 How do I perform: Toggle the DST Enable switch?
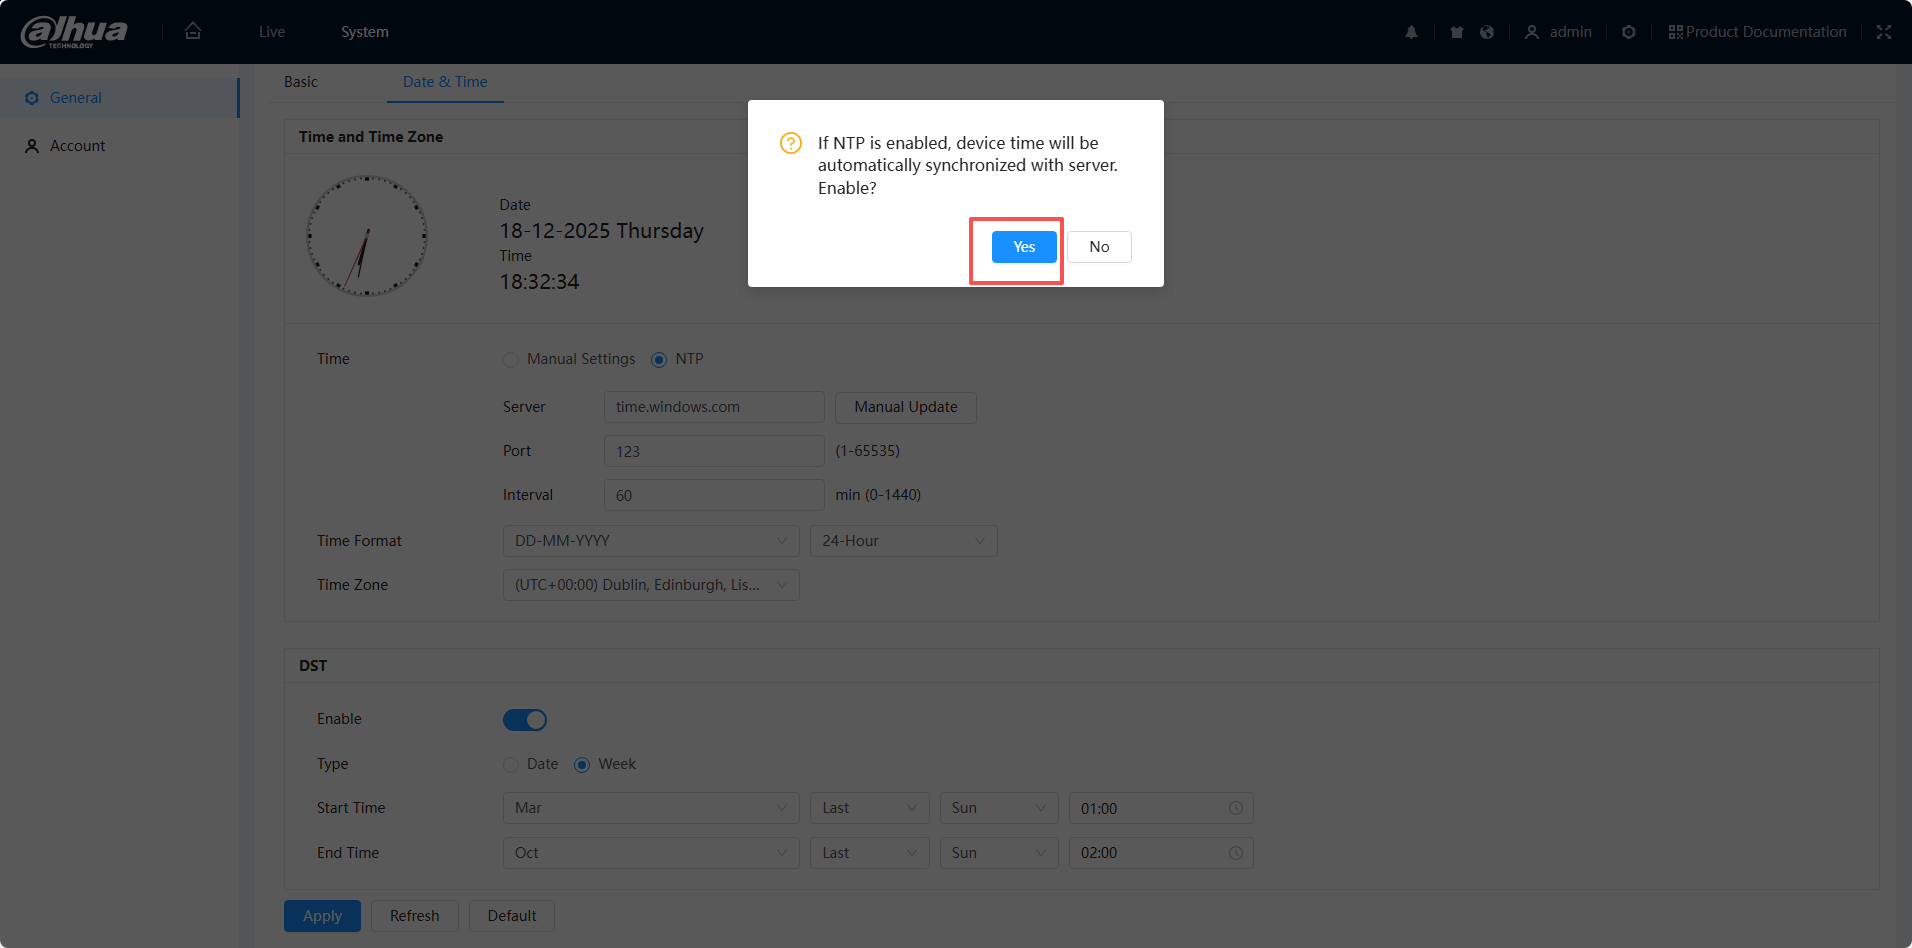[524, 720]
